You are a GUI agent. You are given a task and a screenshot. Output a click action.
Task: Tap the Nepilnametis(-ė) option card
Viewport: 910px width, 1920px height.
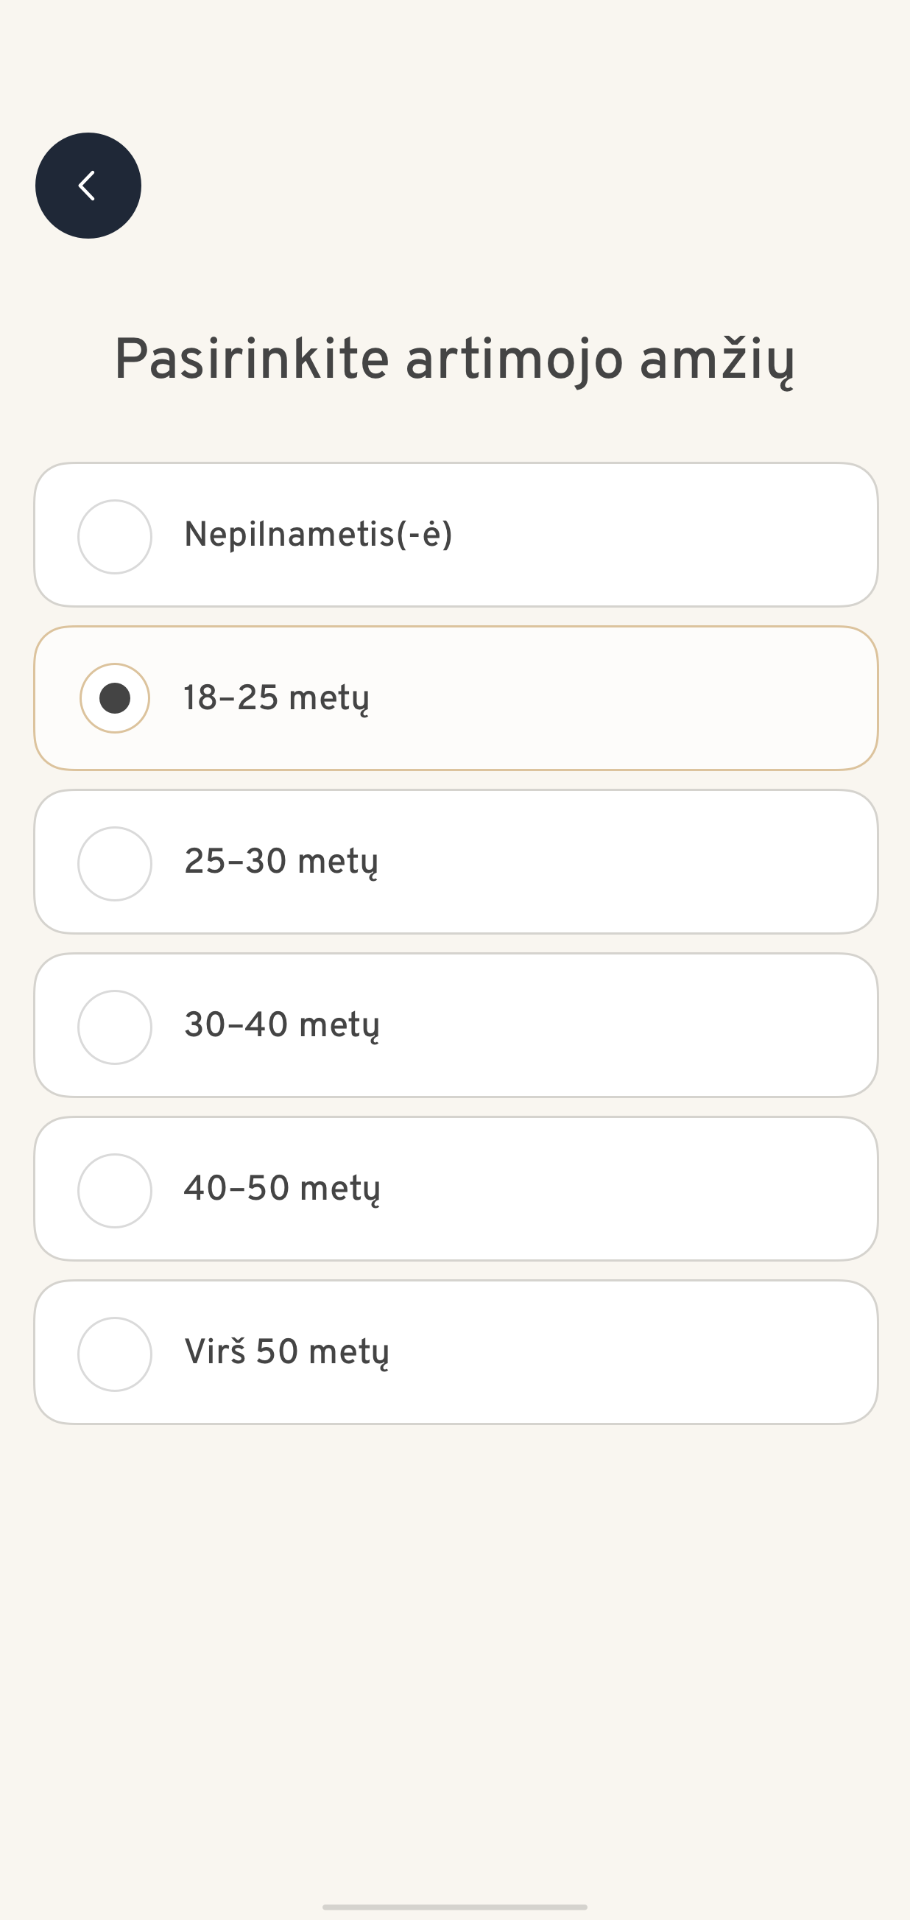[x=455, y=534]
